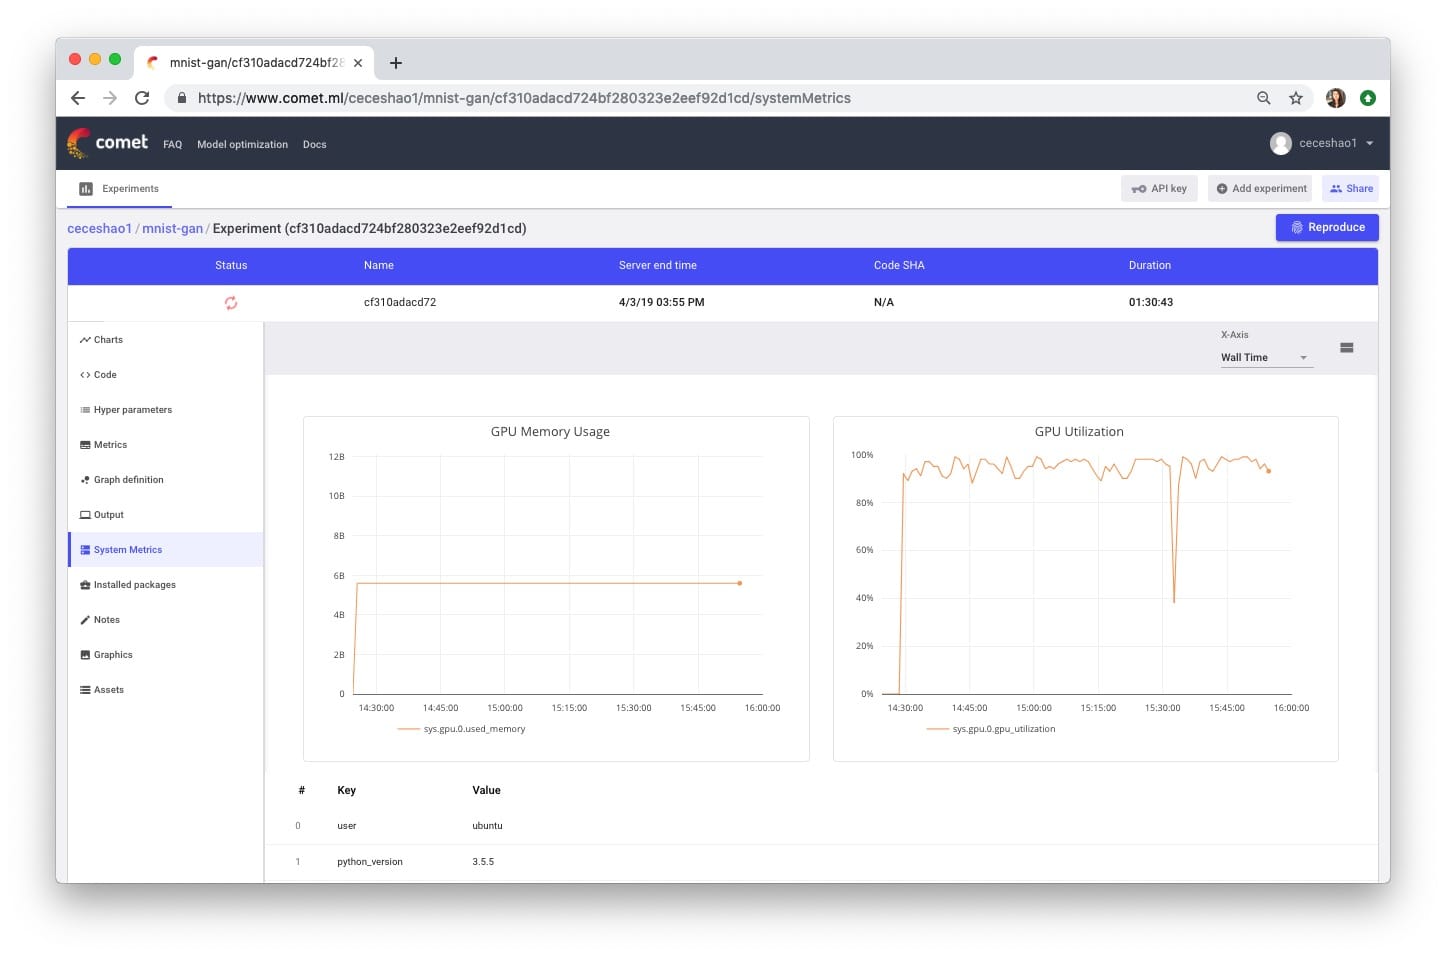Go back using browser back arrow
1446x957 pixels.
click(78, 98)
